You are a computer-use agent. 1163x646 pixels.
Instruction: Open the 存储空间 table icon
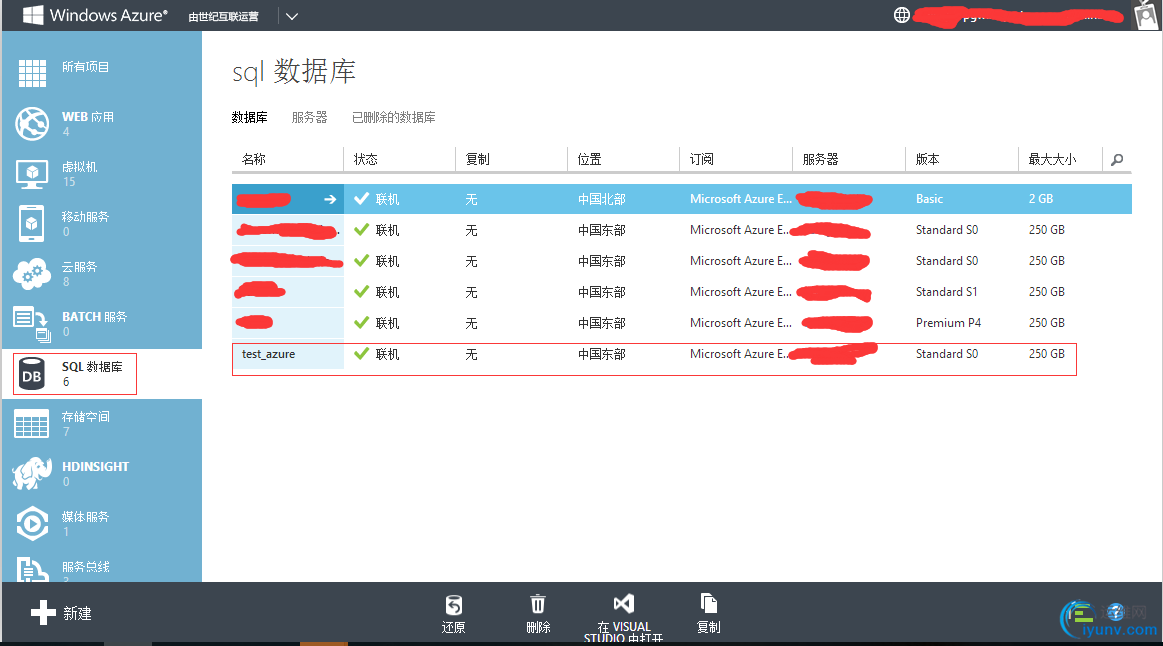pyautogui.click(x=32, y=423)
